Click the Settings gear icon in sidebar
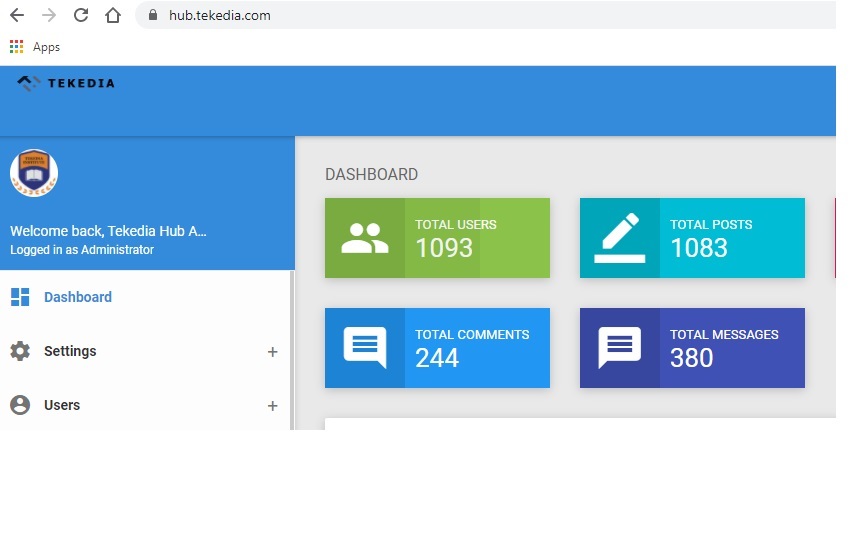This screenshot has height=534, width=866. tap(20, 351)
